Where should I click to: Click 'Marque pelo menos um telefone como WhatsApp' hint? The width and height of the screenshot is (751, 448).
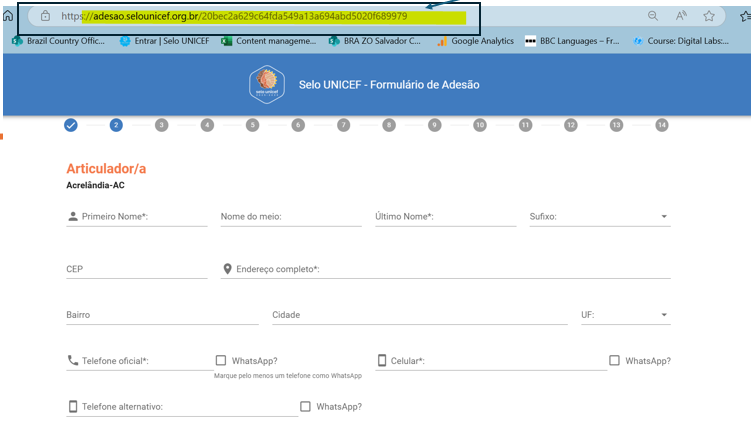tap(288, 376)
